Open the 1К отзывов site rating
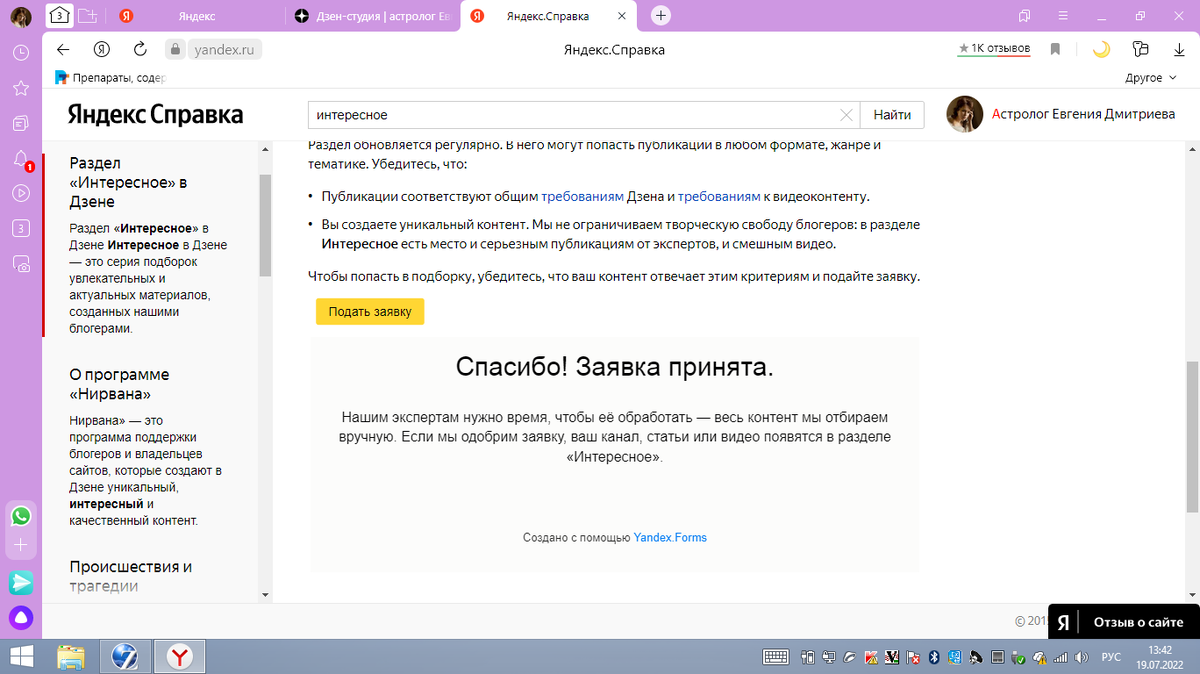1200x674 pixels. coord(994,49)
